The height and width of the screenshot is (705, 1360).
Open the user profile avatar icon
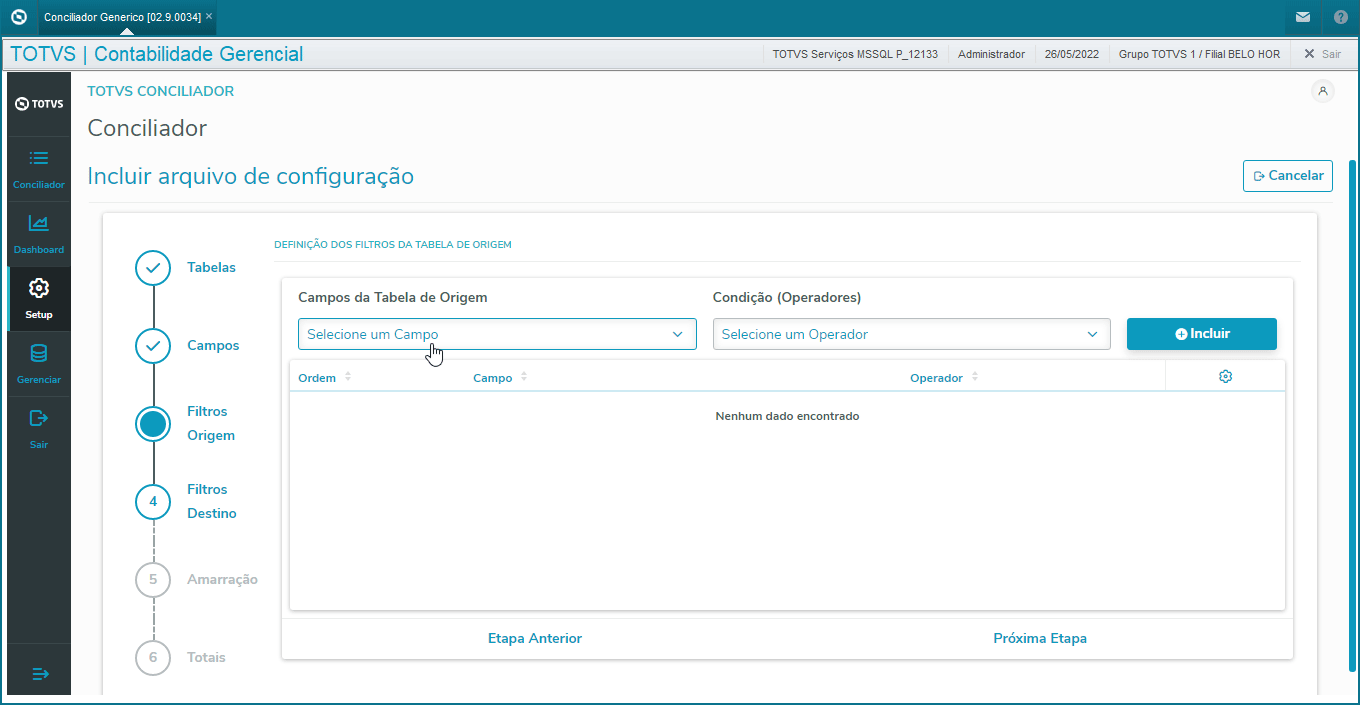tap(1323, 91)
